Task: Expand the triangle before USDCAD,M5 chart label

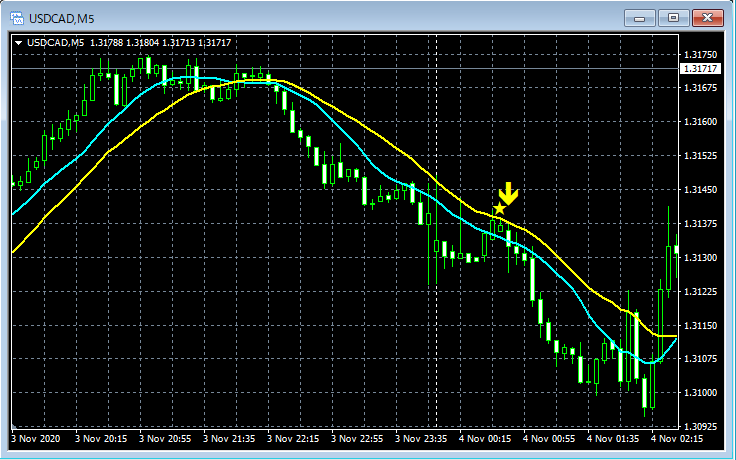Action: pos(19,43)
